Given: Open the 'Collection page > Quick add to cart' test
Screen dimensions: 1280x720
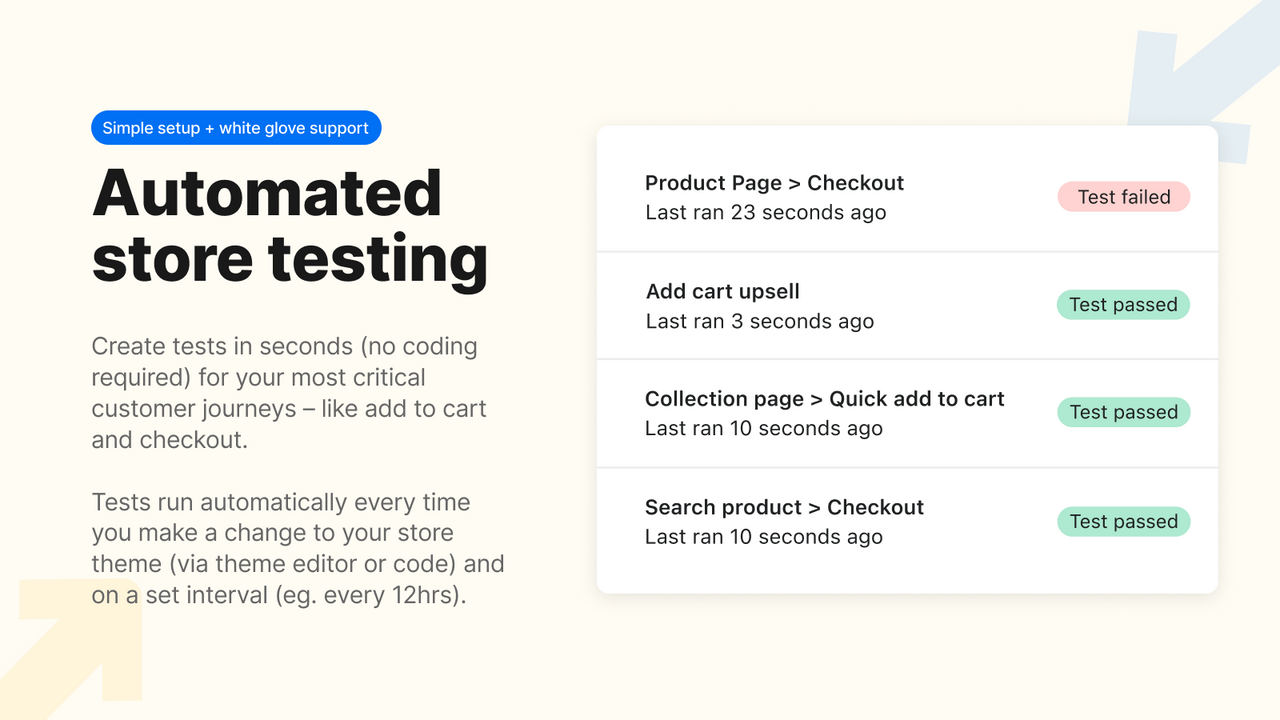Looking at the screenshot, I should coord(824,398).
